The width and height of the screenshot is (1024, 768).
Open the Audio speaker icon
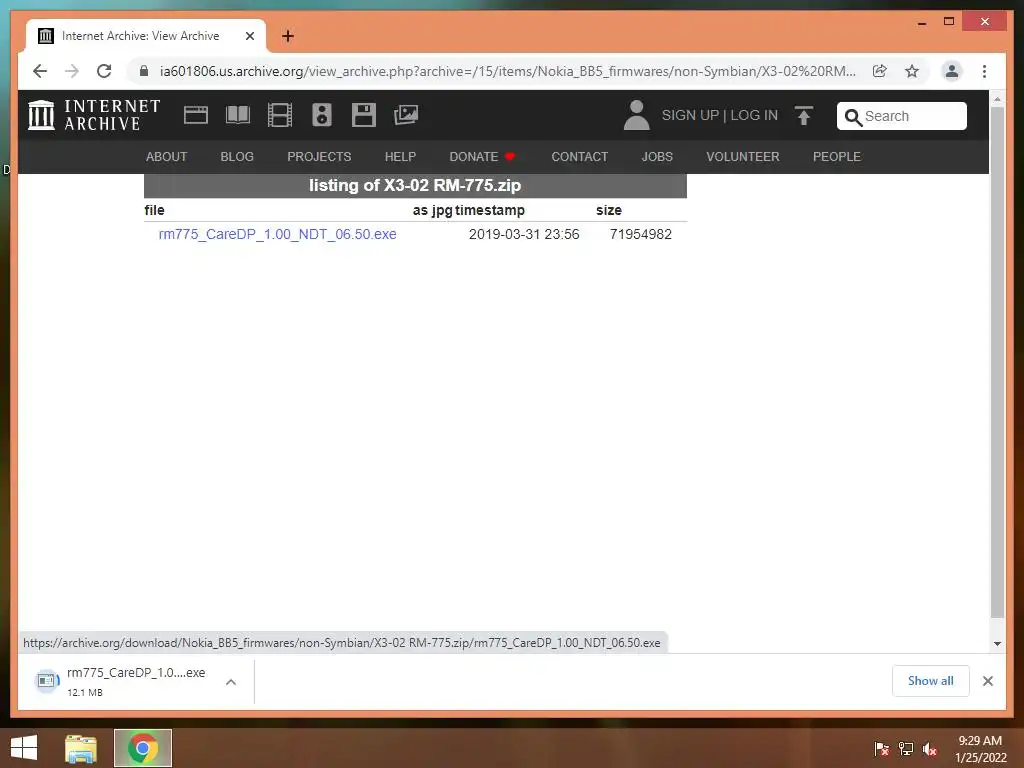point(321,115)
